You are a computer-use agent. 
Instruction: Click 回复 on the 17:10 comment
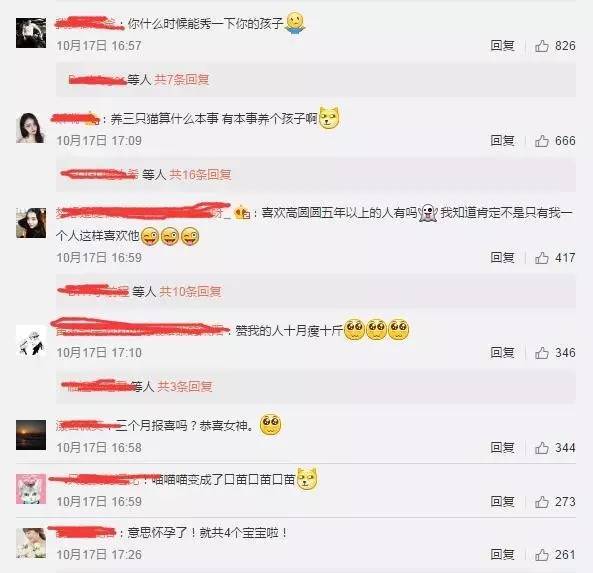tap(502, 352)
